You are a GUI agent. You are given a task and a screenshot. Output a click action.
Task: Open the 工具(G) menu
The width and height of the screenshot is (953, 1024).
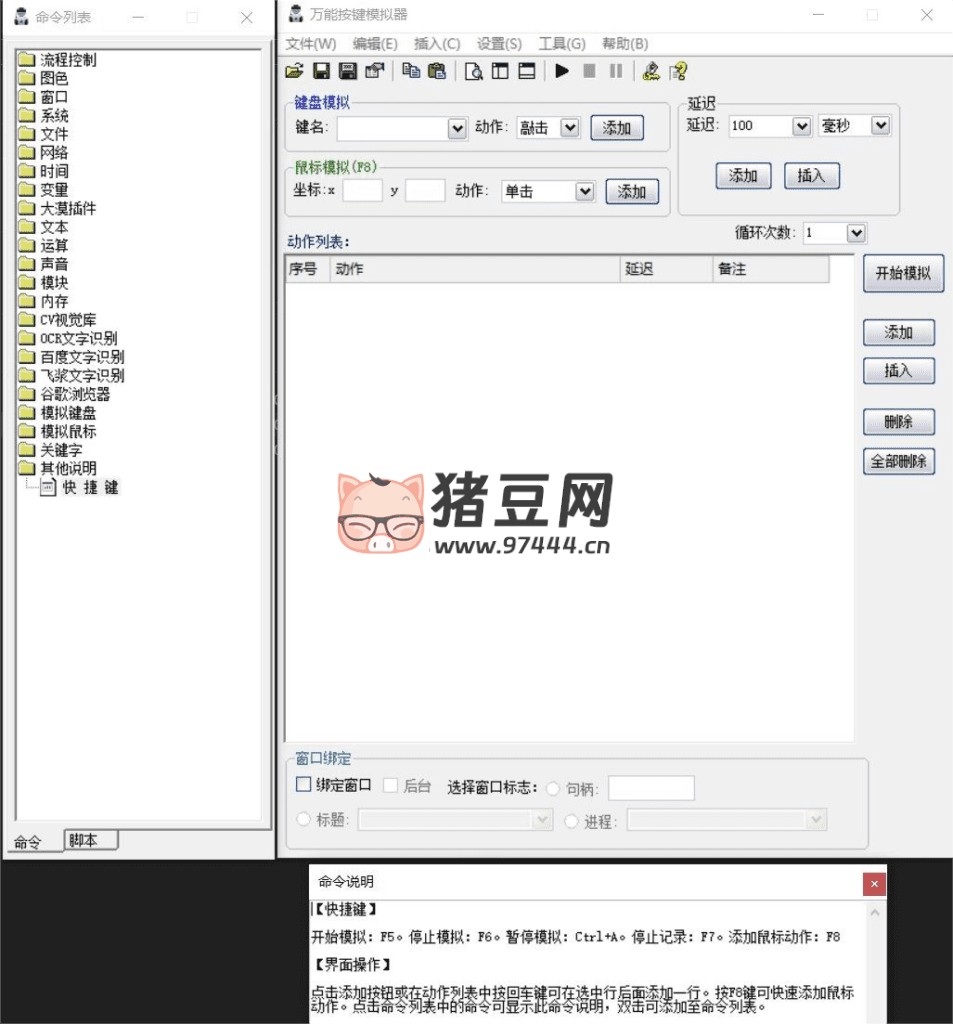tap(562, 44)
